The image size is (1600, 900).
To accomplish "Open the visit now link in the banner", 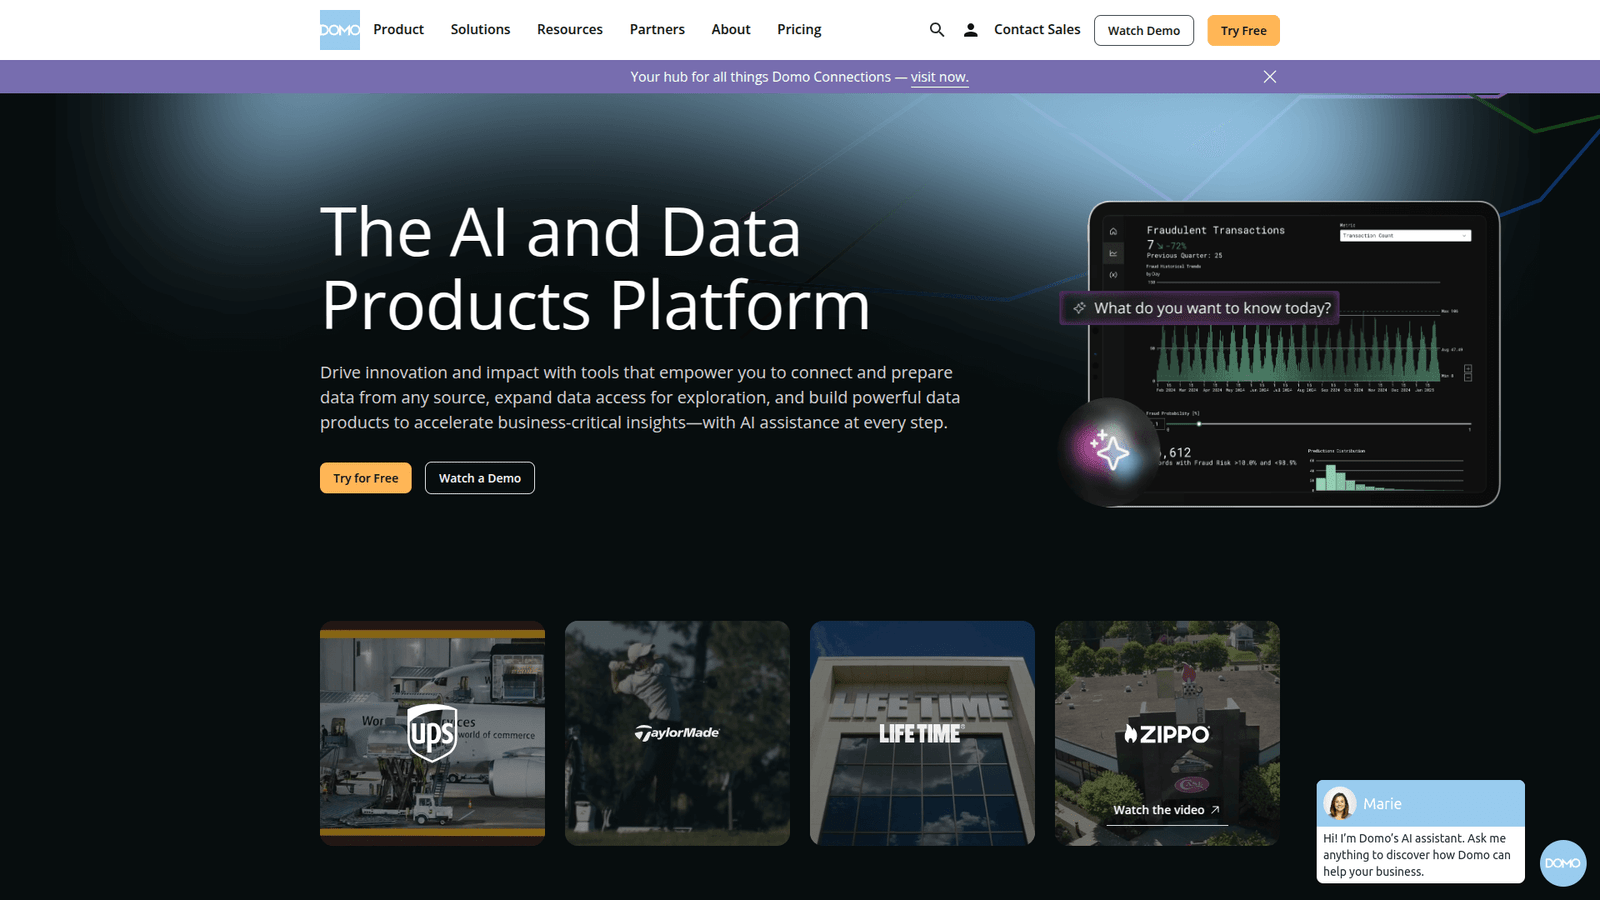I will coord(938,76).
